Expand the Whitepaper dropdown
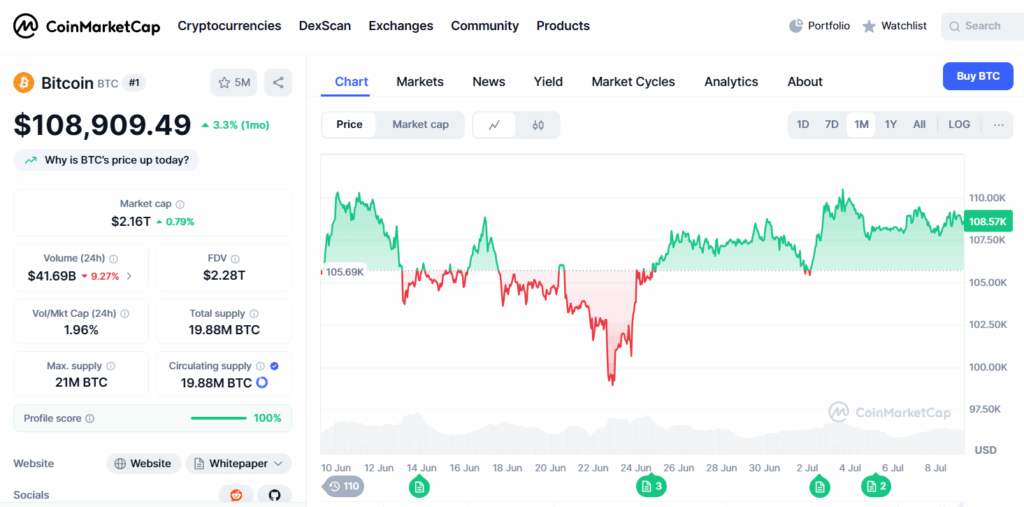1024x507 pixels. [238, 463]
